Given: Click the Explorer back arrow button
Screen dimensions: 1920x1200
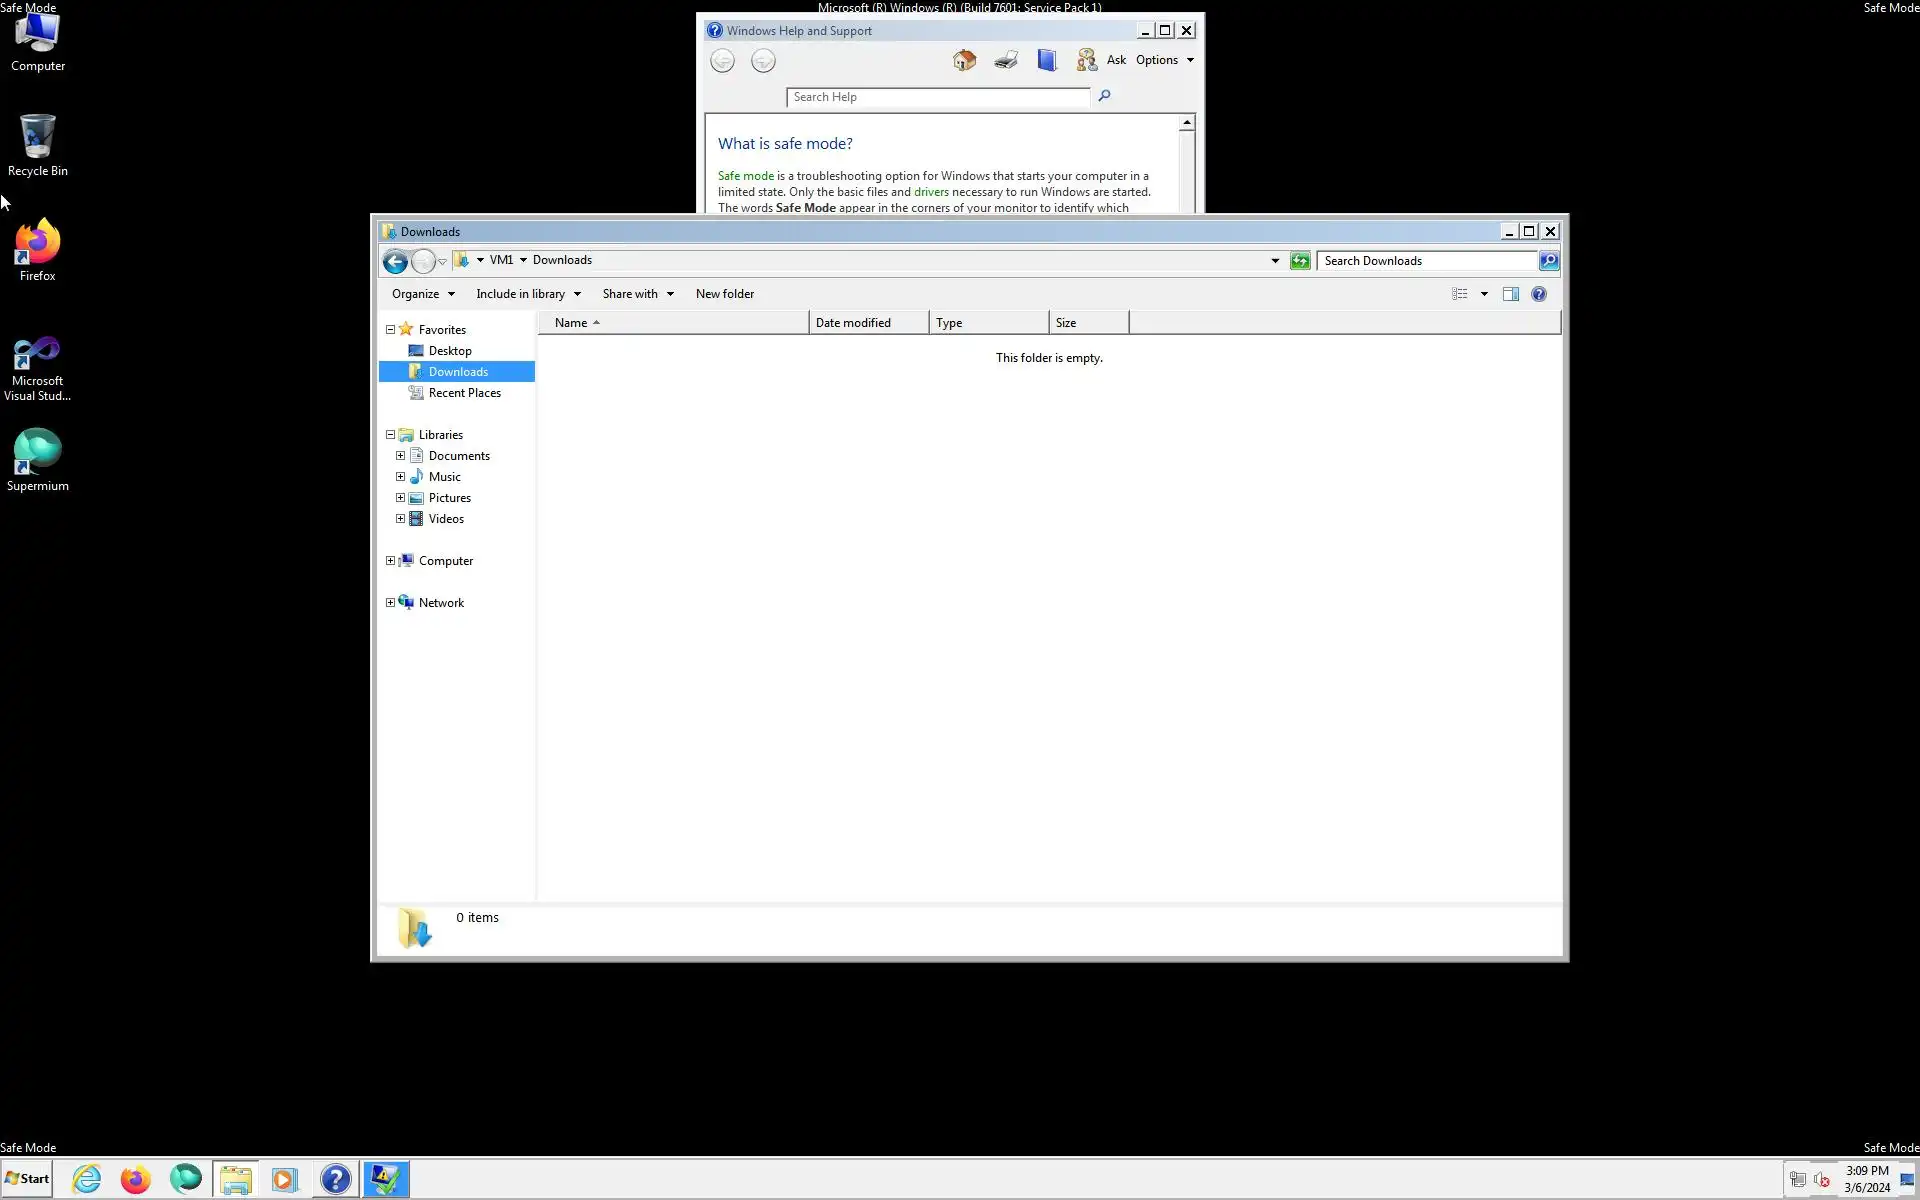Looking at the screenshot, I should (395, 261).
